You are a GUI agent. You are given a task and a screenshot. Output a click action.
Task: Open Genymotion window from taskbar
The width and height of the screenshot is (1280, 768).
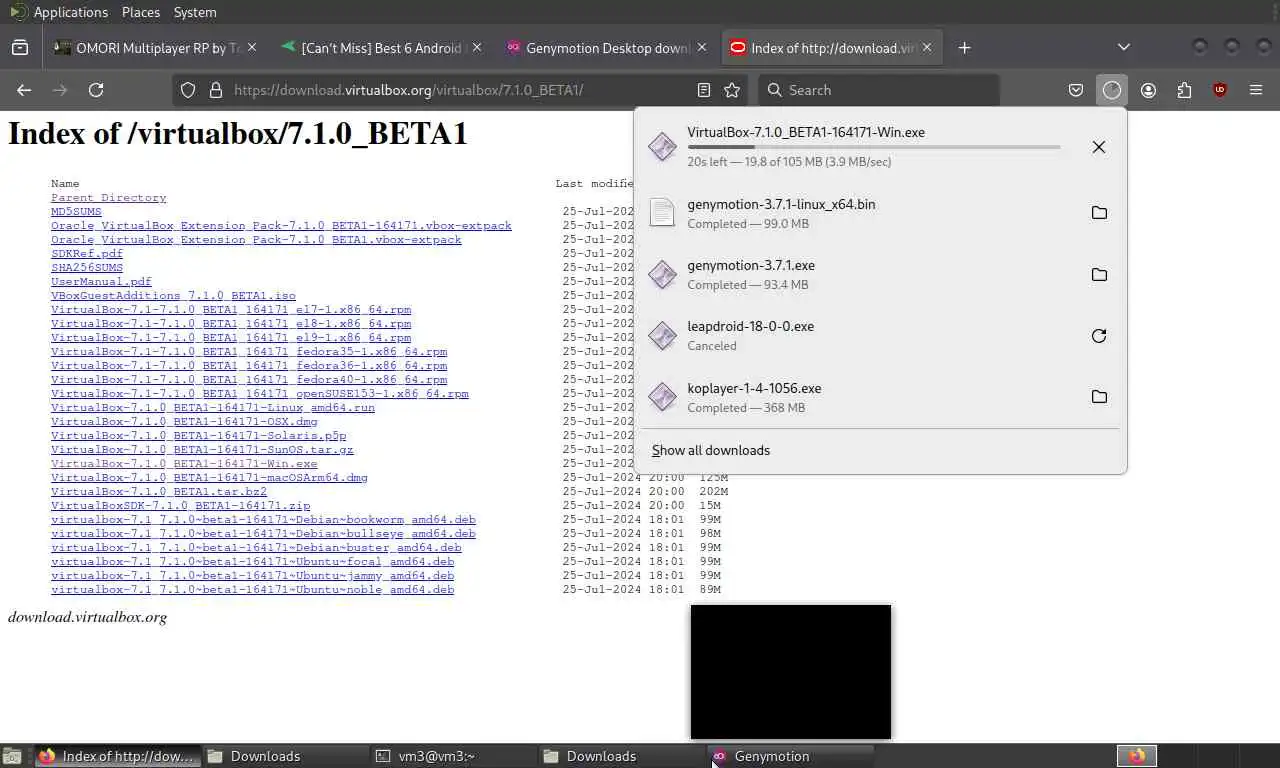(790, 756)
